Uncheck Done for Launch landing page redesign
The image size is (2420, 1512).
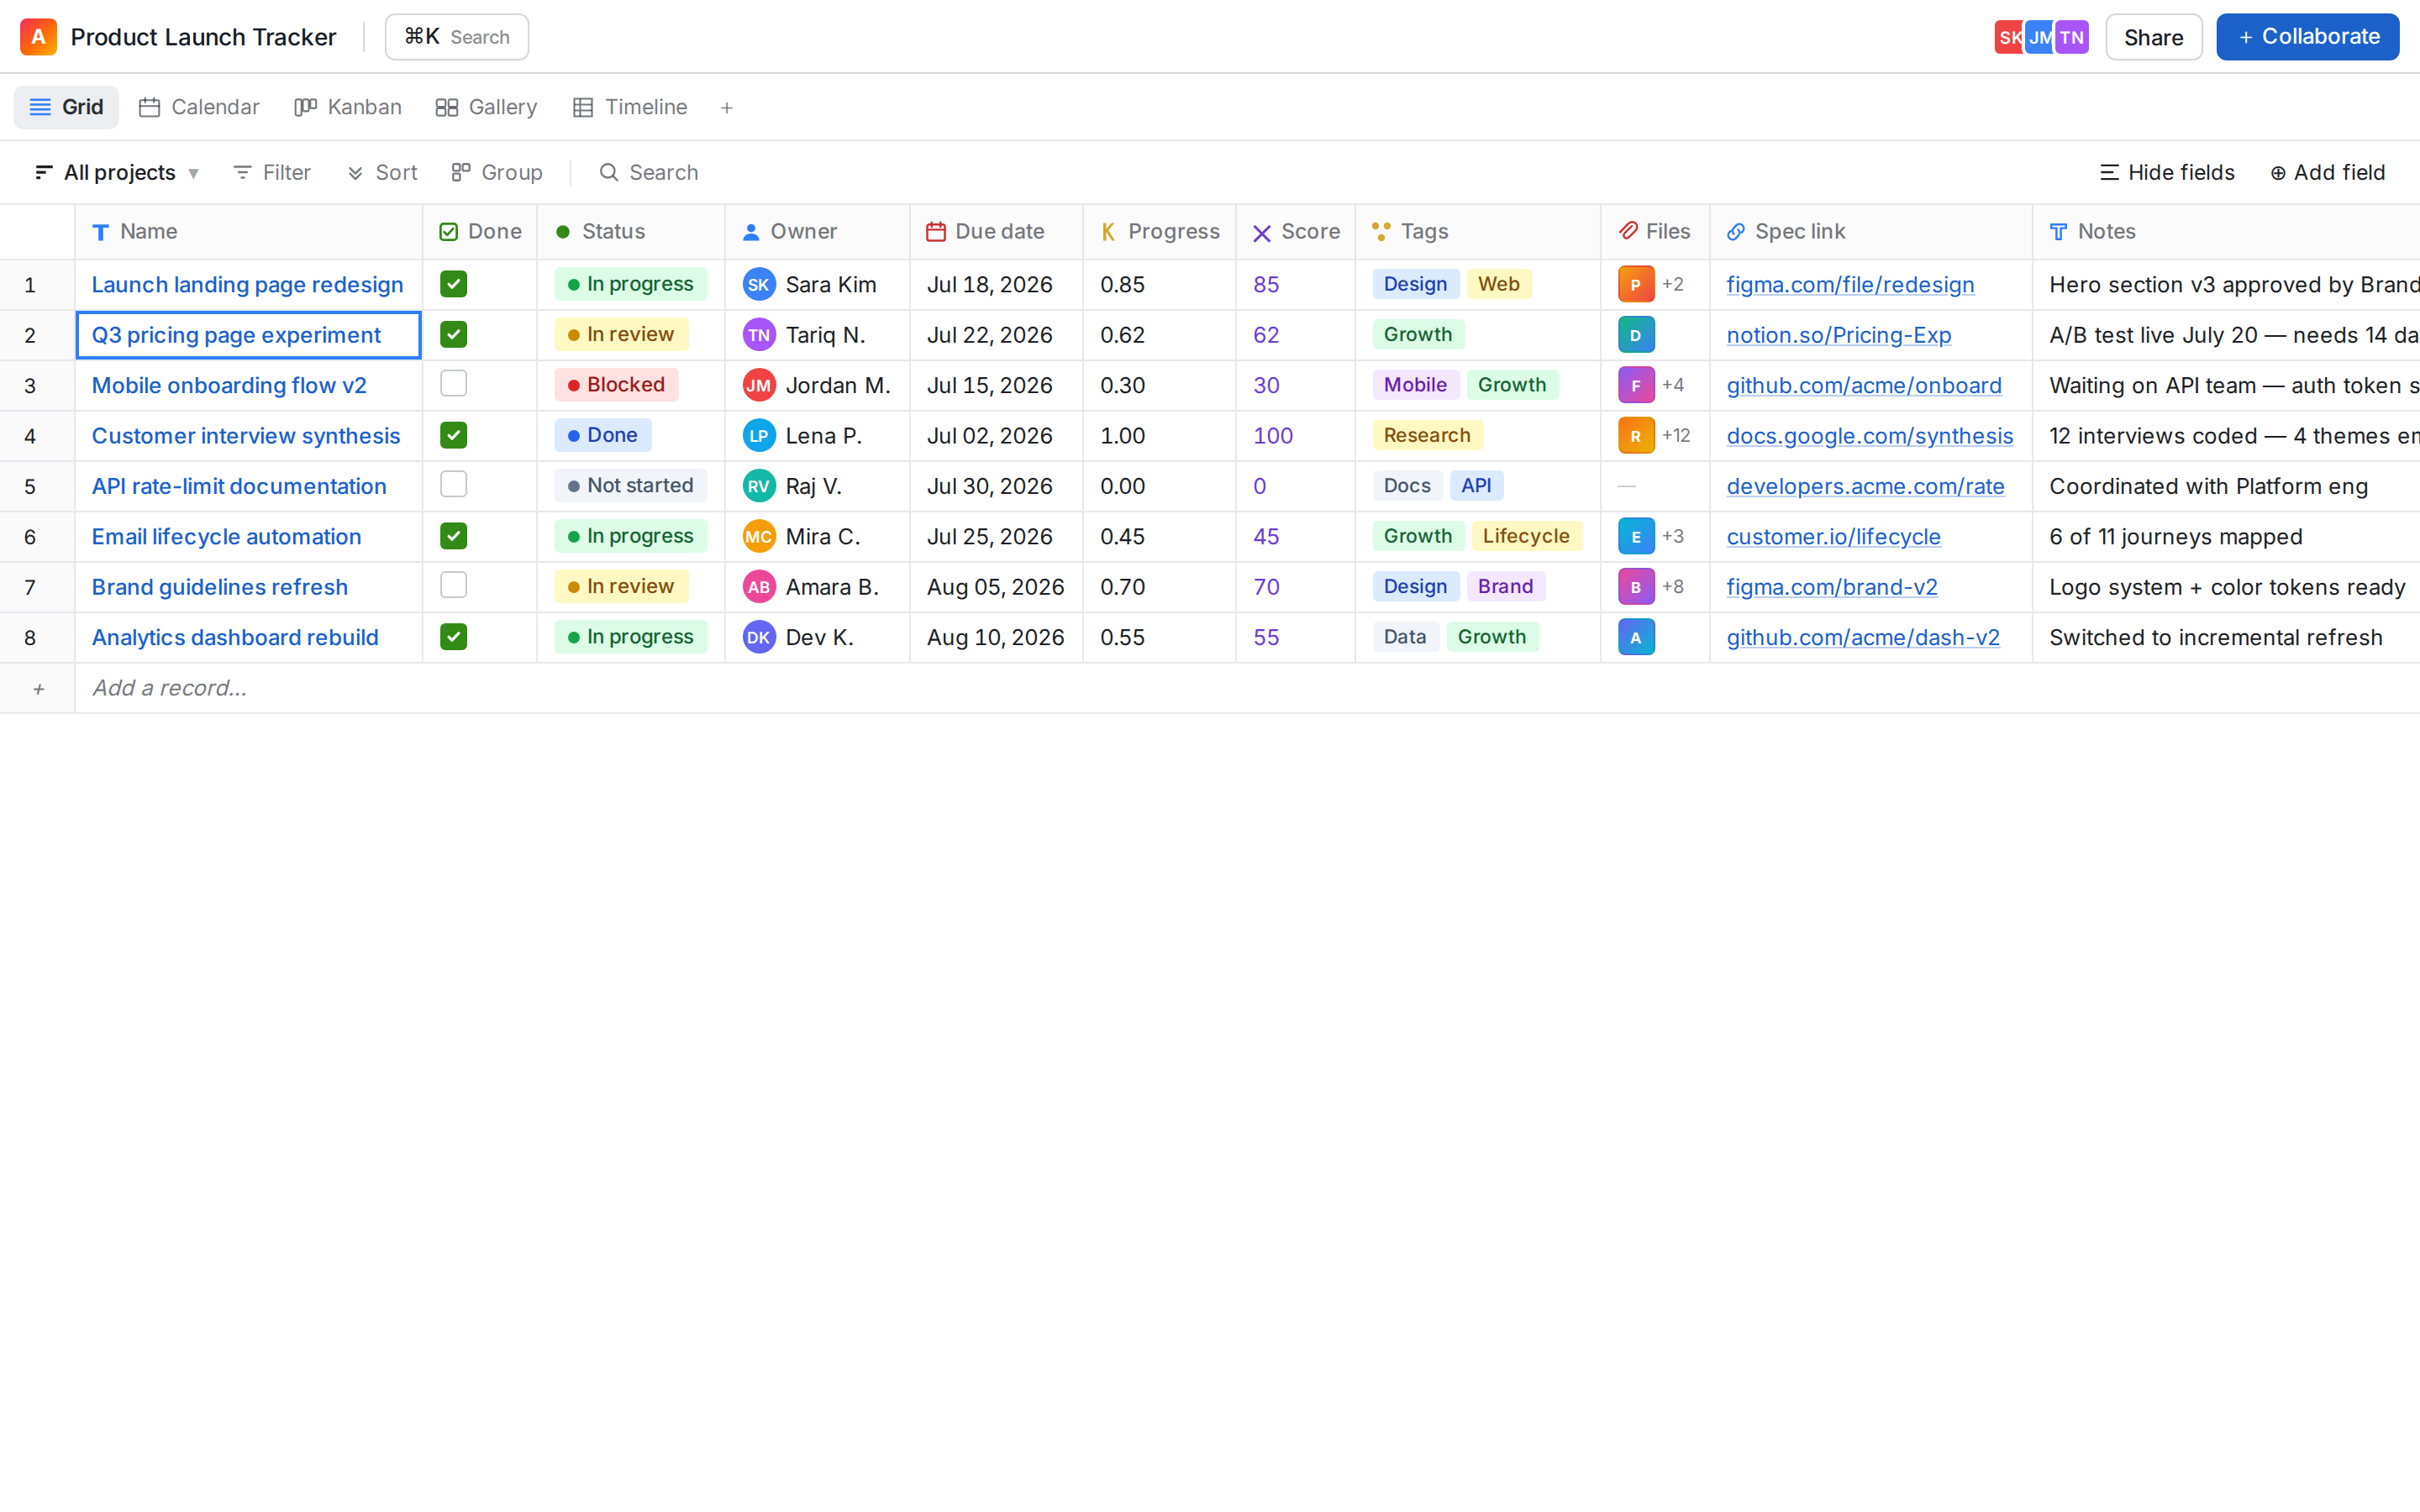454,284
